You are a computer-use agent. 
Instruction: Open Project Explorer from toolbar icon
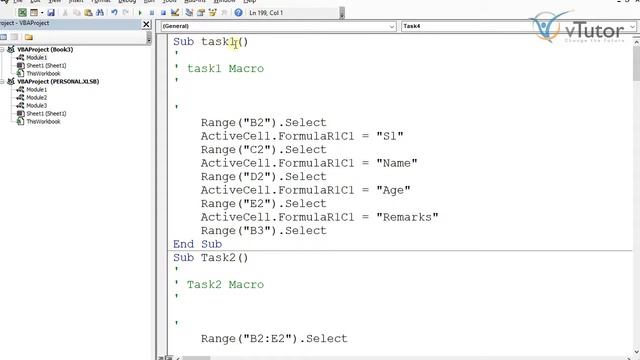coord(189,13)
